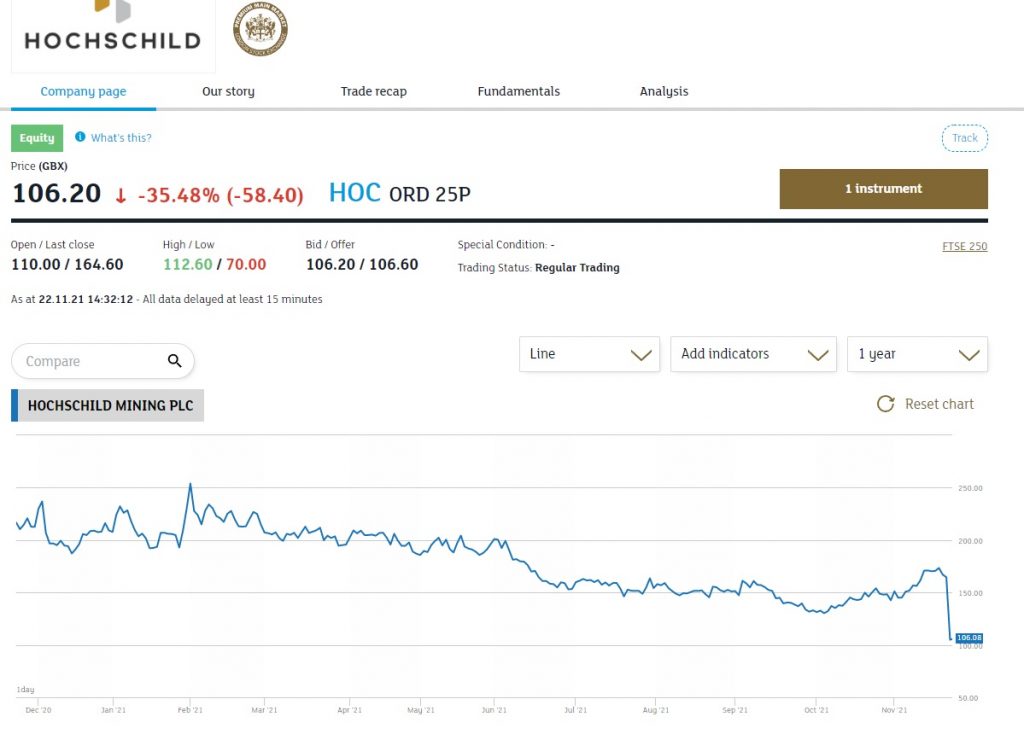The width and height of the screenshot is (1024, 734).
Task: Click the ORD 25P share class text
Action: pyautogui.click(x=430, y=195)
